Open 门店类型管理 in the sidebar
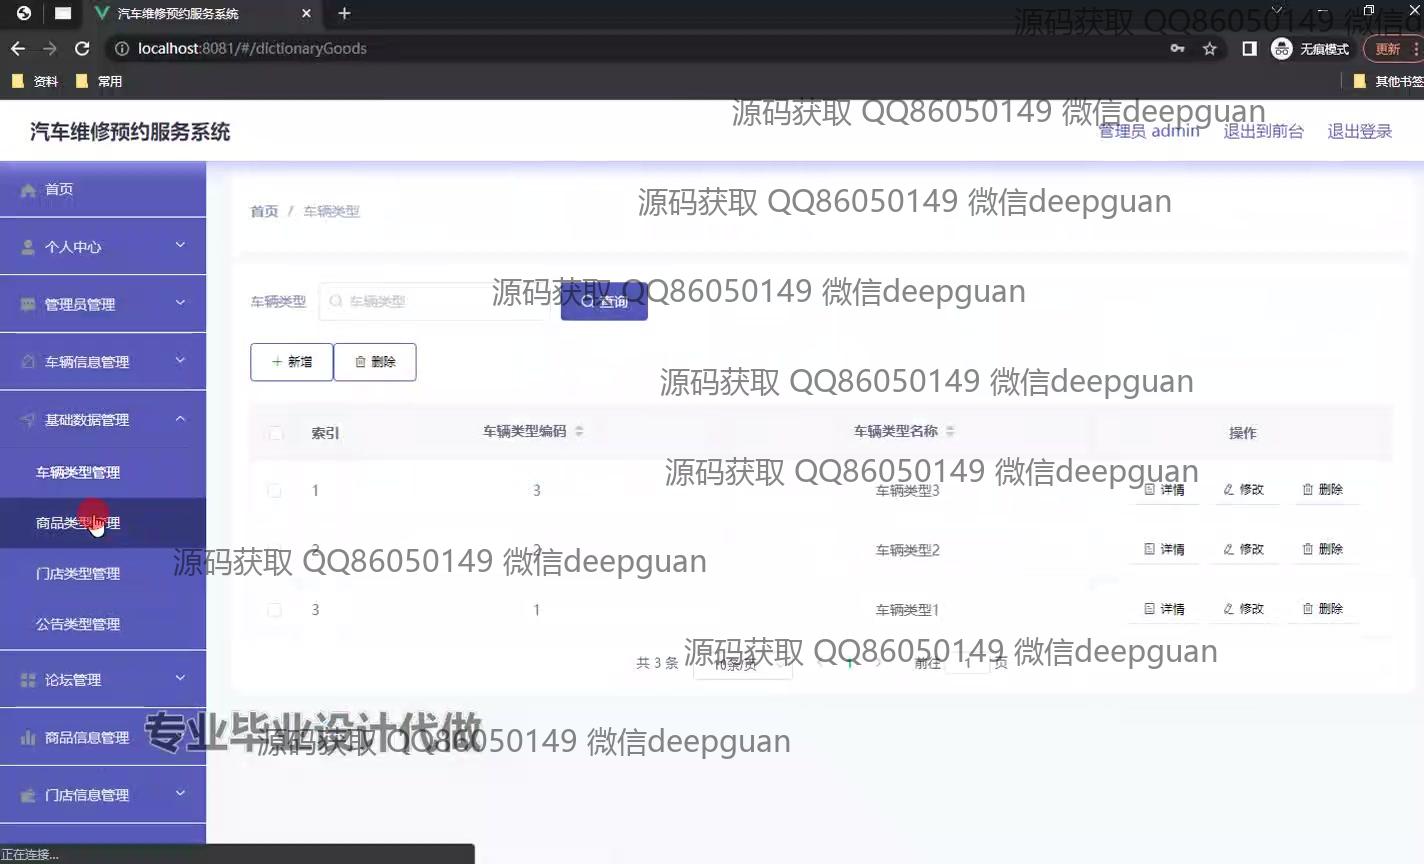The image size is (1424, 864). click(x=78, y=574)
